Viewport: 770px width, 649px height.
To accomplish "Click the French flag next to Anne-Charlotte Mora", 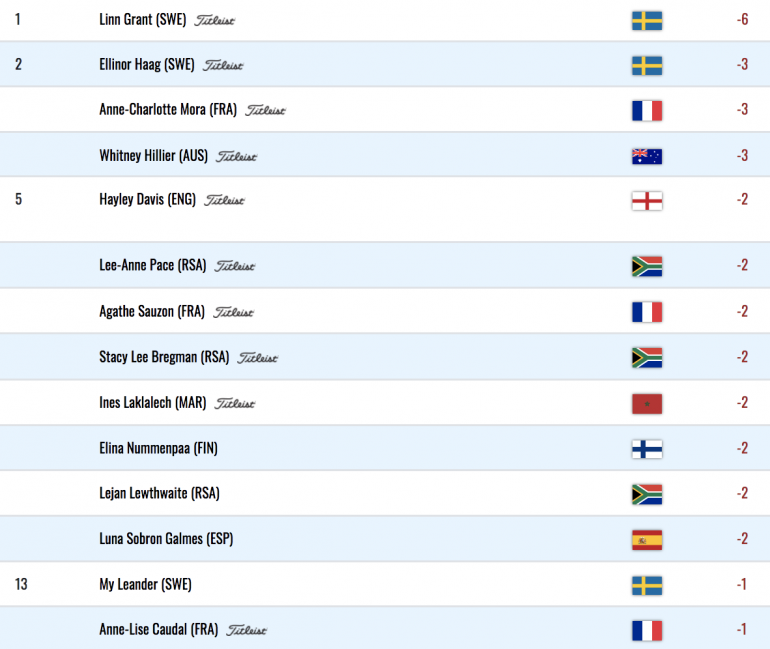I will [x=647, y=110].
